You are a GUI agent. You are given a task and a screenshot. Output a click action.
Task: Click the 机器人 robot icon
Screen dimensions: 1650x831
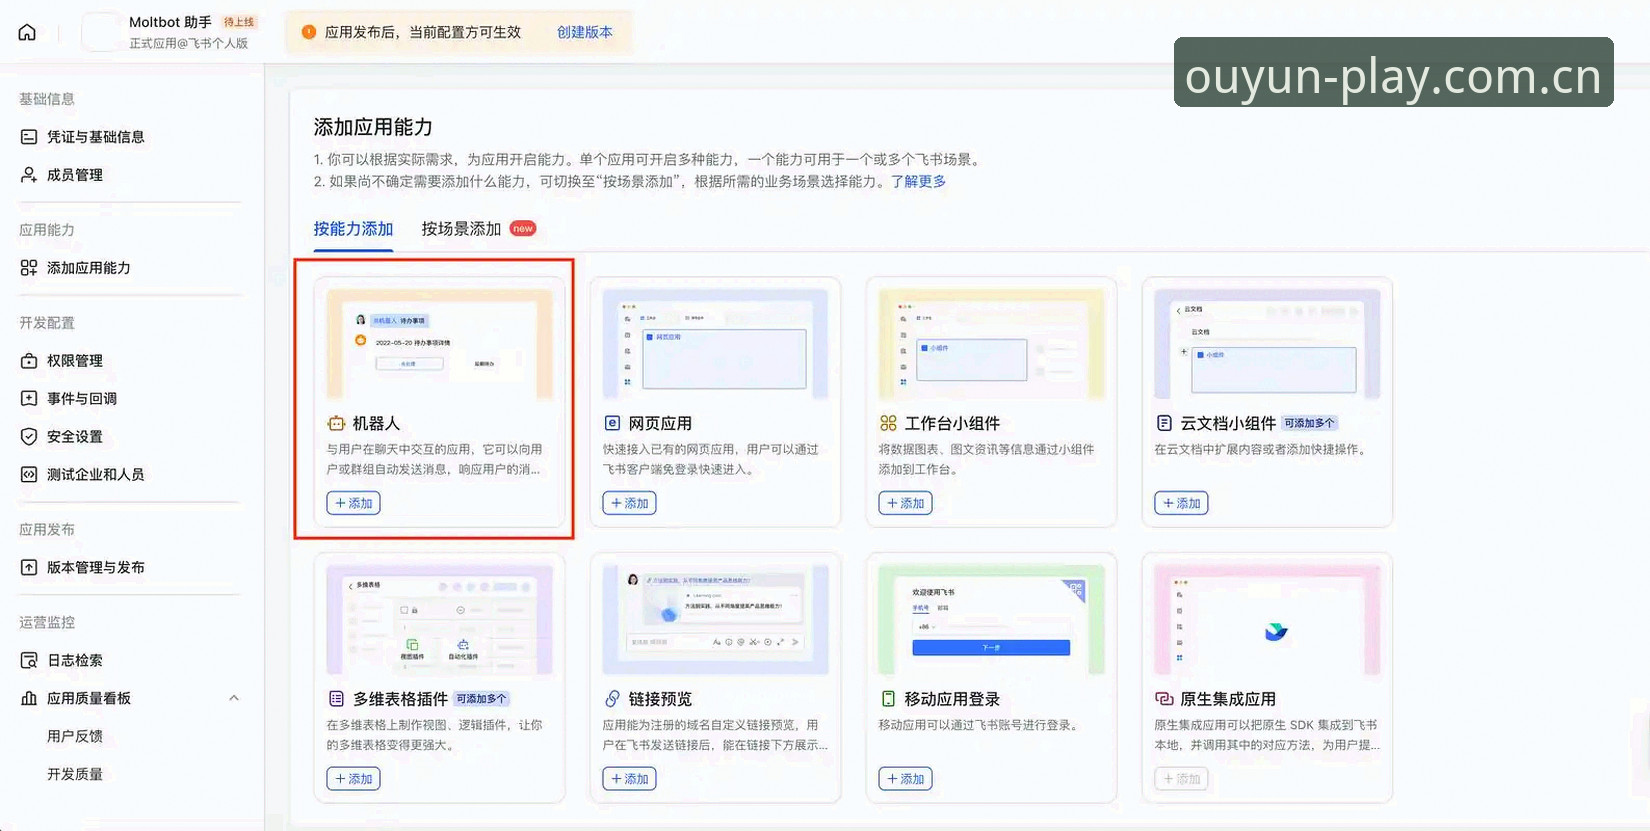(336, 424)
